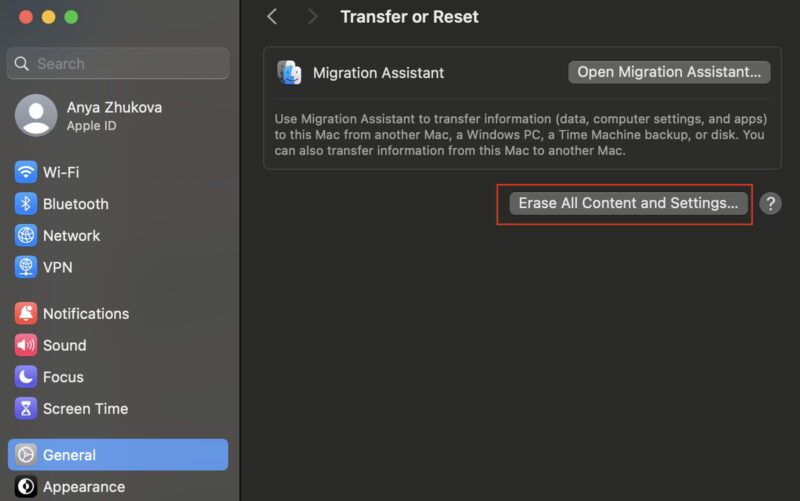Screen dimensions: 800x501
Task: Click the Wi-Fi icon in sidebar
Action: 26,172
